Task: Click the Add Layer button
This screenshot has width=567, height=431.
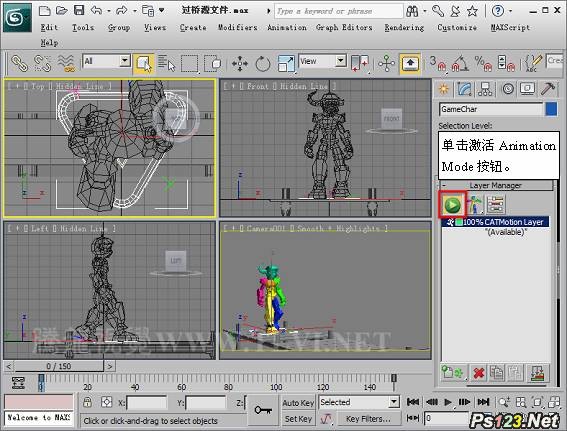Action: [x=452, y=372]
